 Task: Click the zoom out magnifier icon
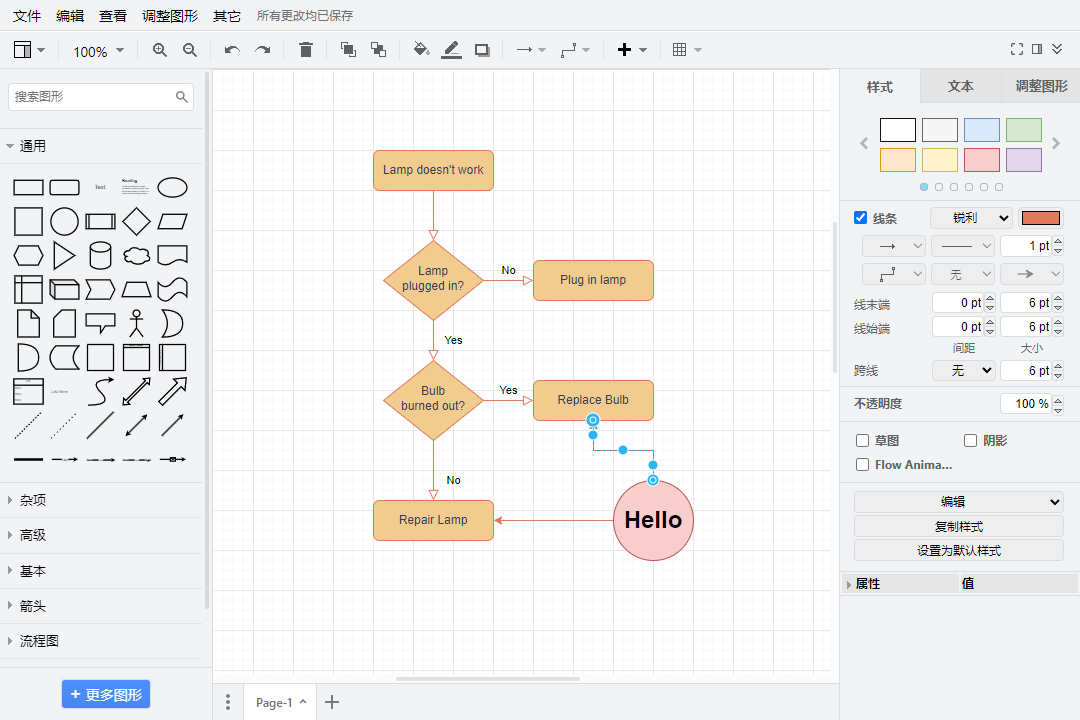[190, 50]
